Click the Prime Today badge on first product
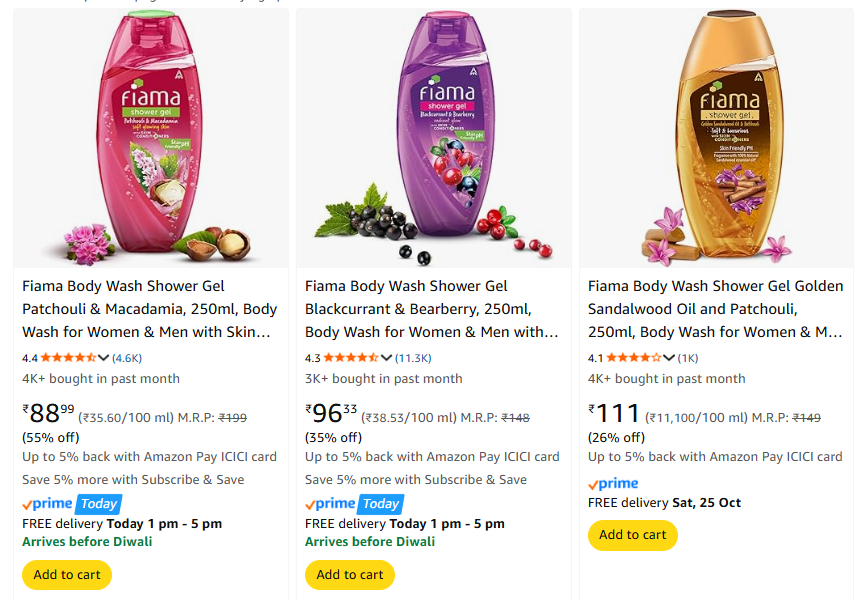856x600 pixels. click(71, 504)
